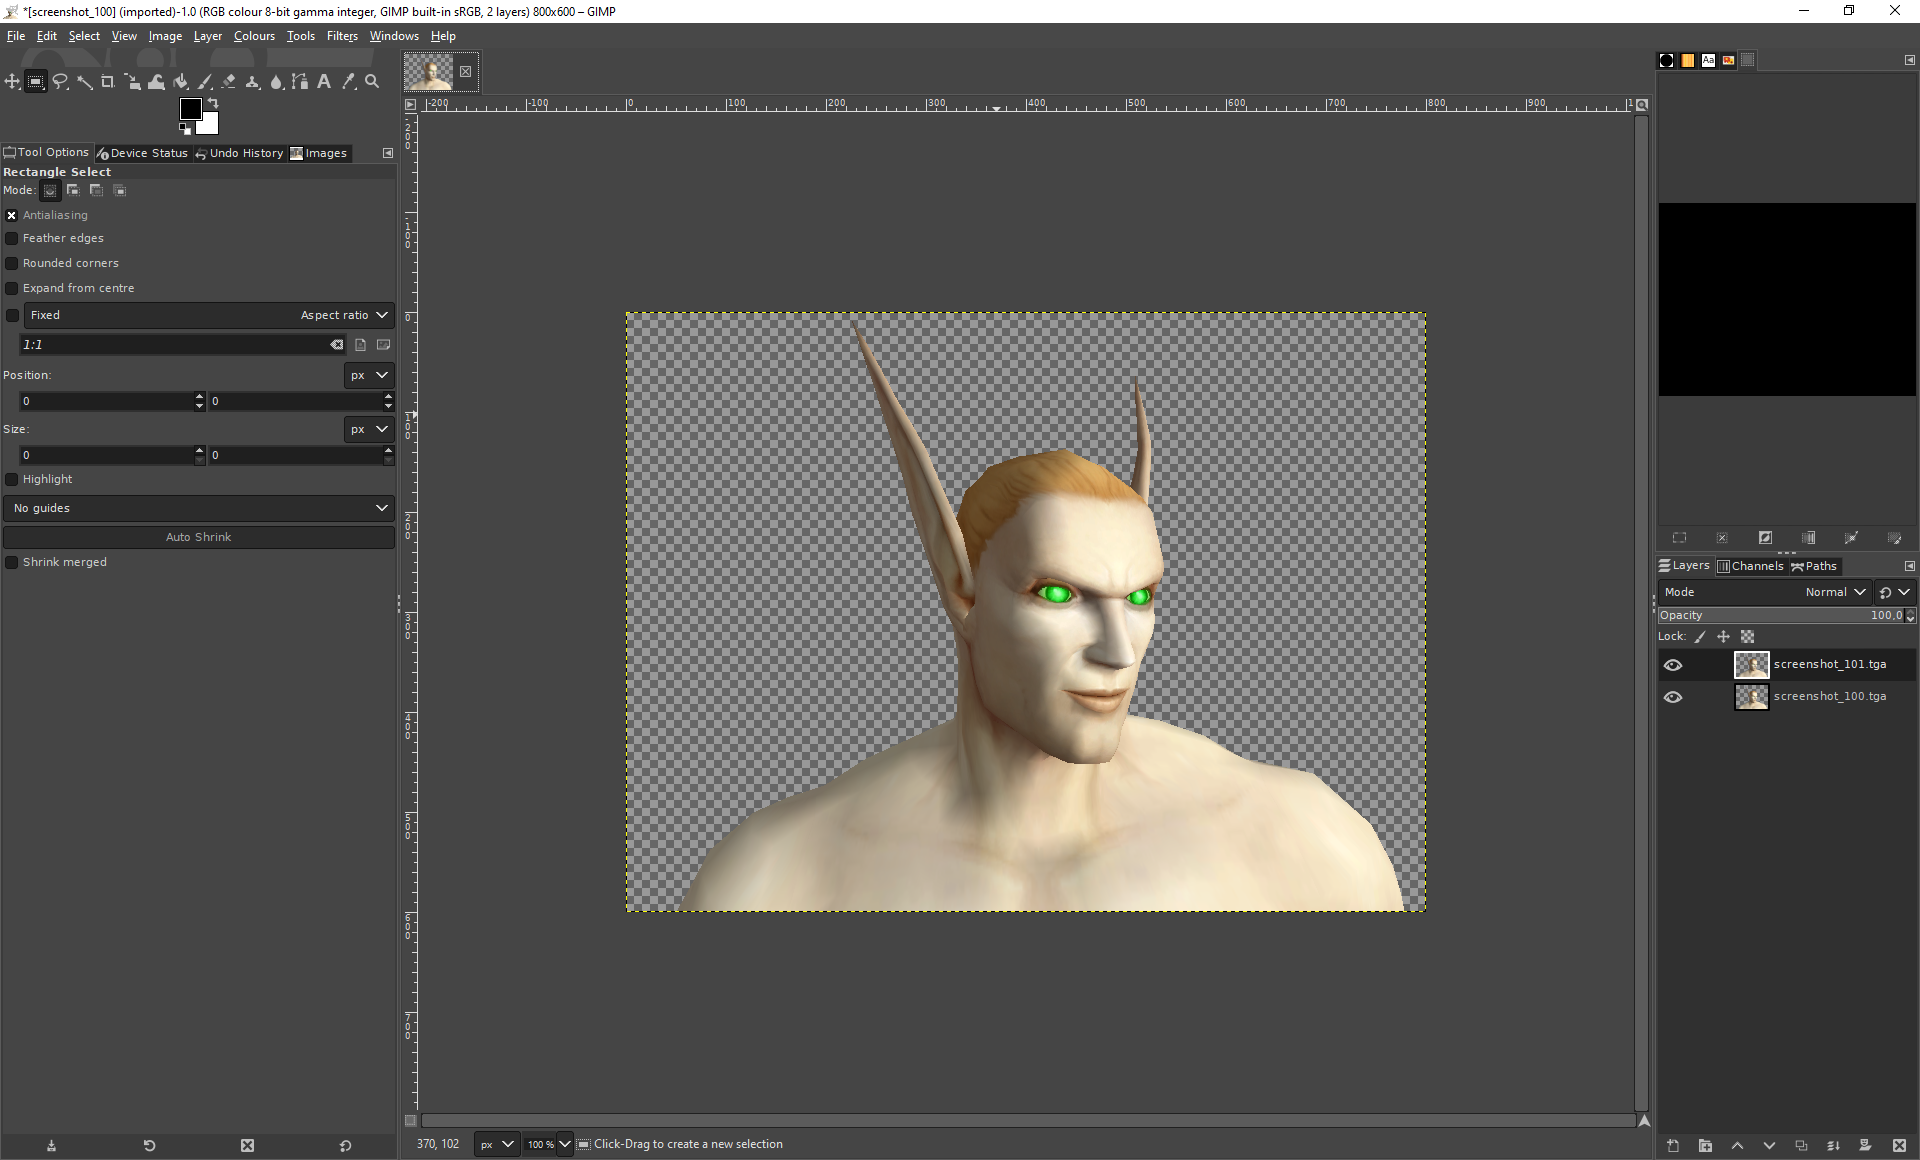Select the Crop tool
Image resolution: width=1920 pixels, height=1160 pixels.
point(108,82)
